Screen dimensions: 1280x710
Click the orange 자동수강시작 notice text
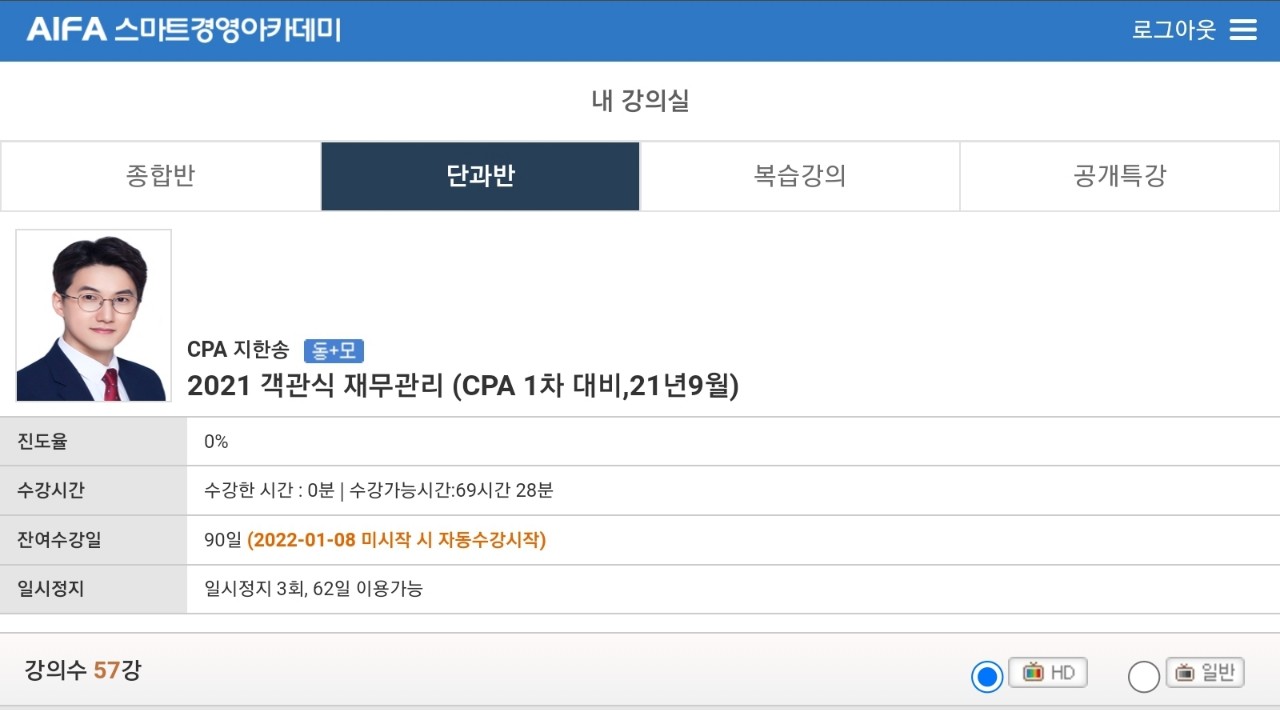[397, 540]
